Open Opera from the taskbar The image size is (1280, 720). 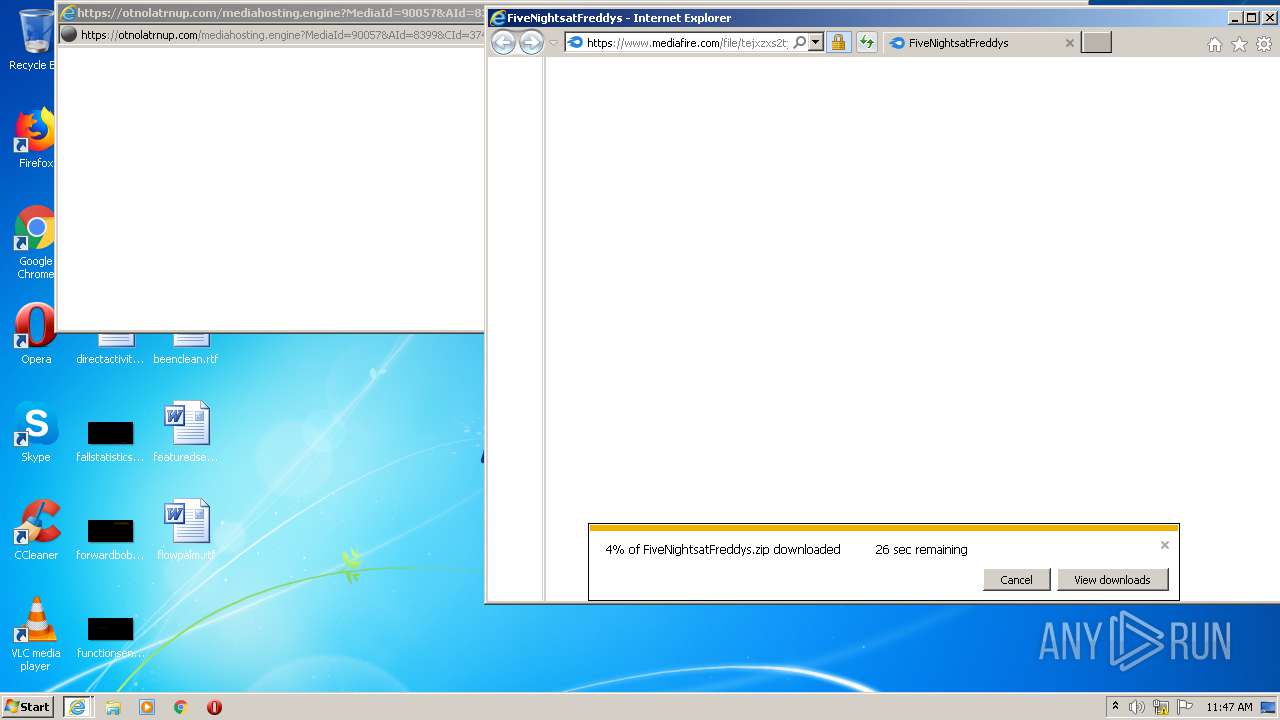[214, 707]
